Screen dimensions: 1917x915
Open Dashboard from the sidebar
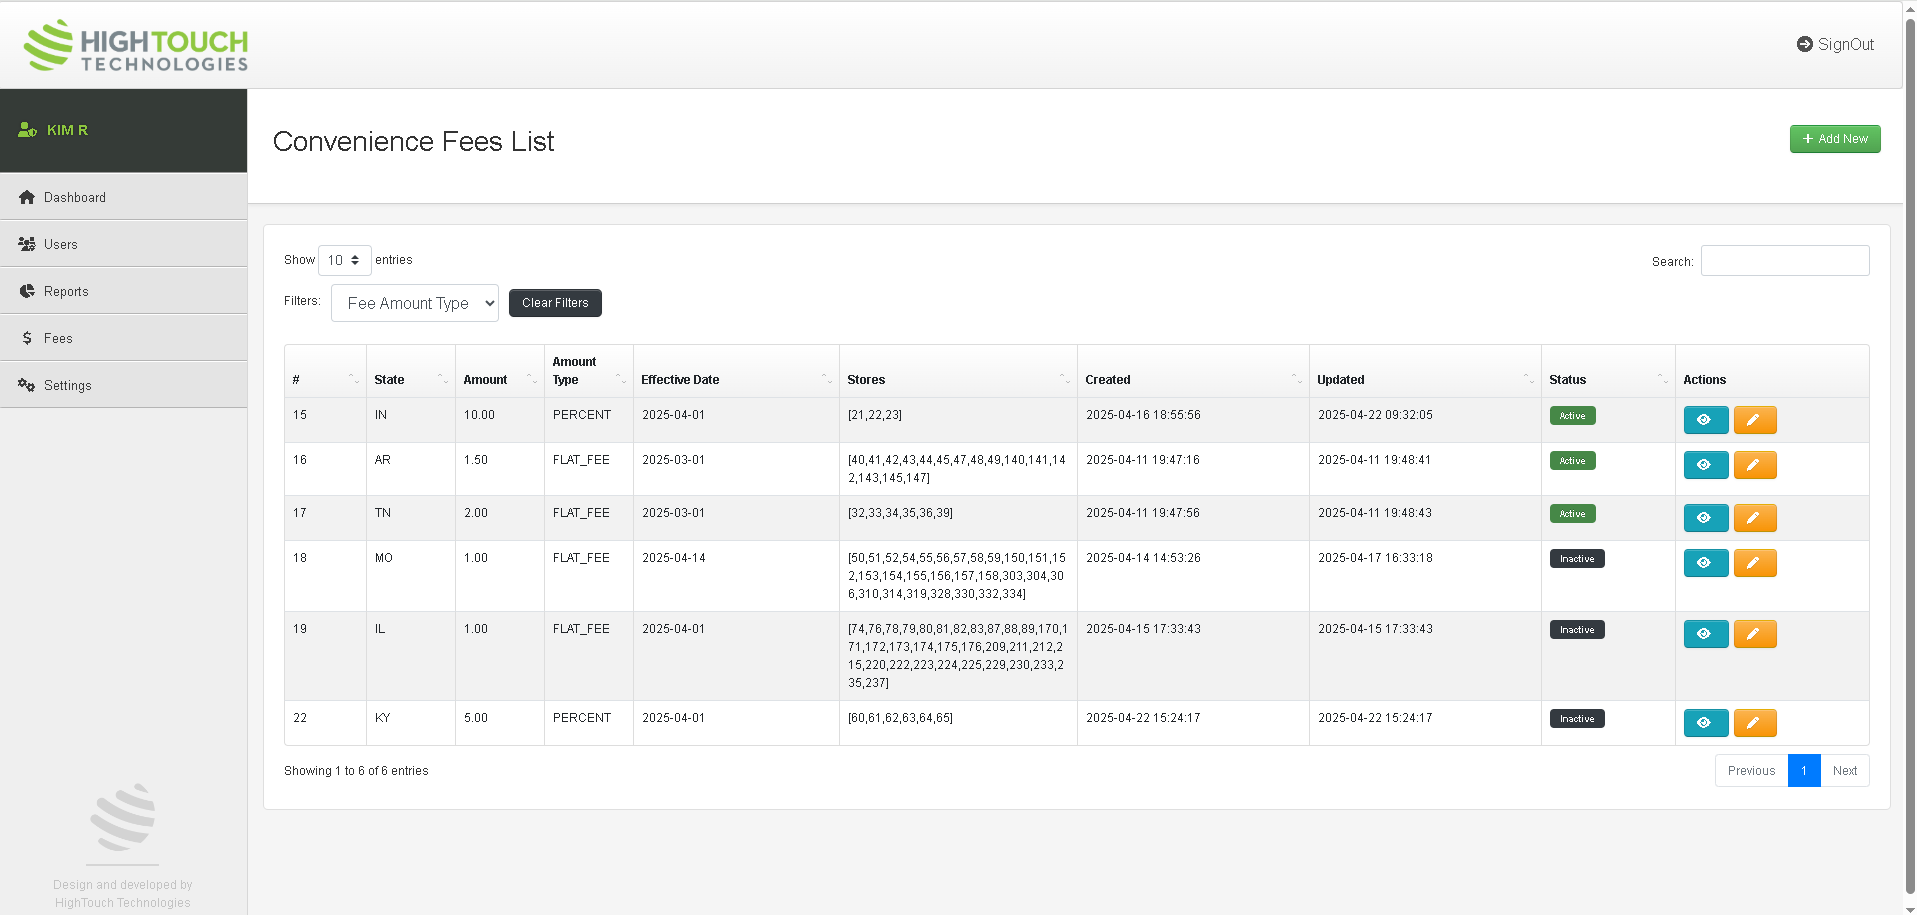[x=75, y=198]
